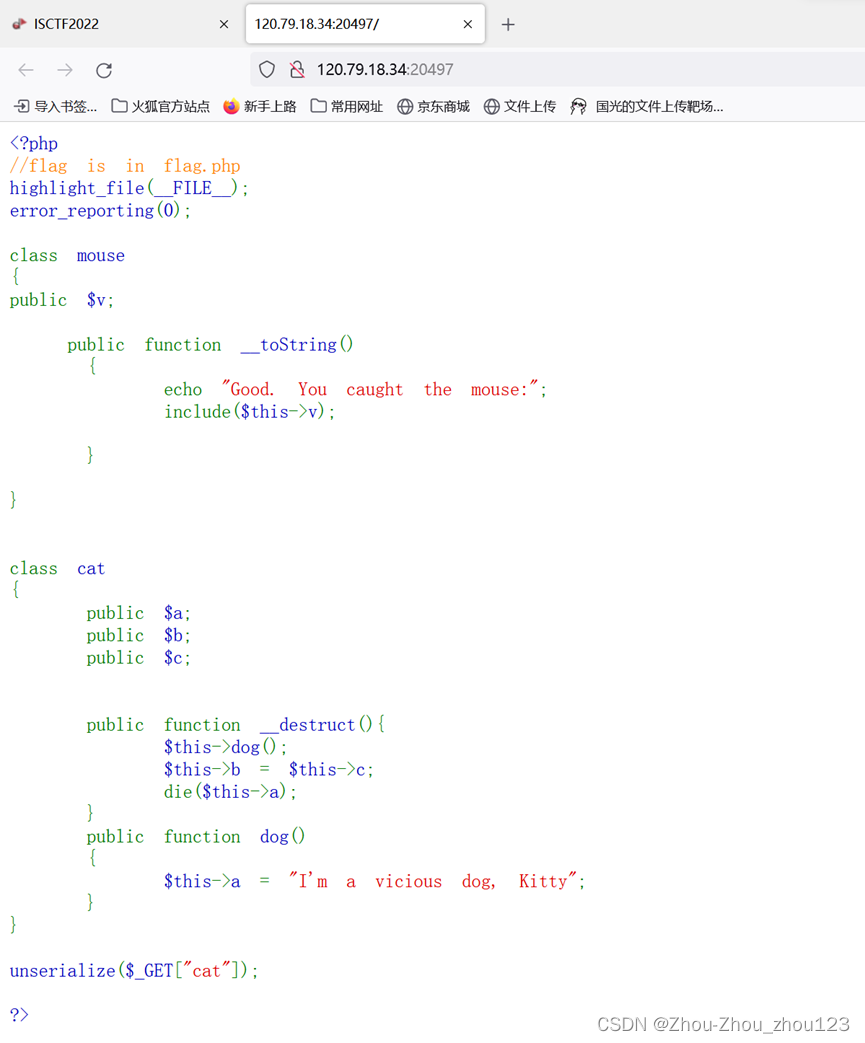Click the ISCTF2022 tab favicon
The image size is (865, 1043).
pyautogui.click(x=19, y=22)
